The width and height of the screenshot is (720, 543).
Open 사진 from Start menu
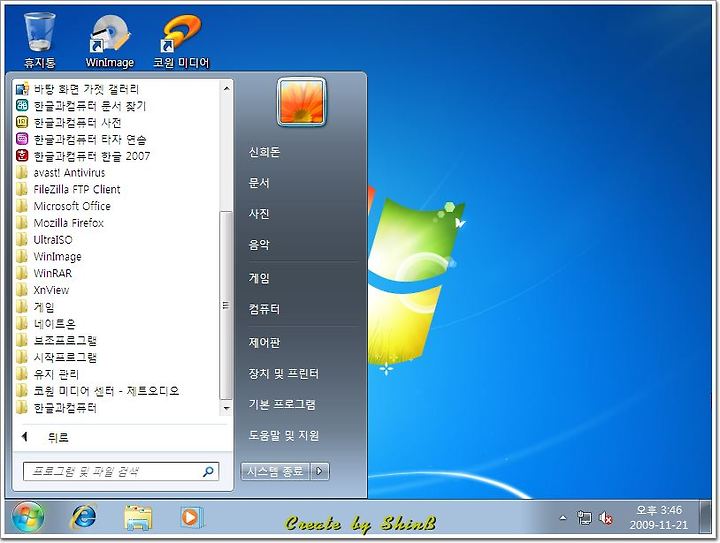pyautogui.click(x=259, y=214)
